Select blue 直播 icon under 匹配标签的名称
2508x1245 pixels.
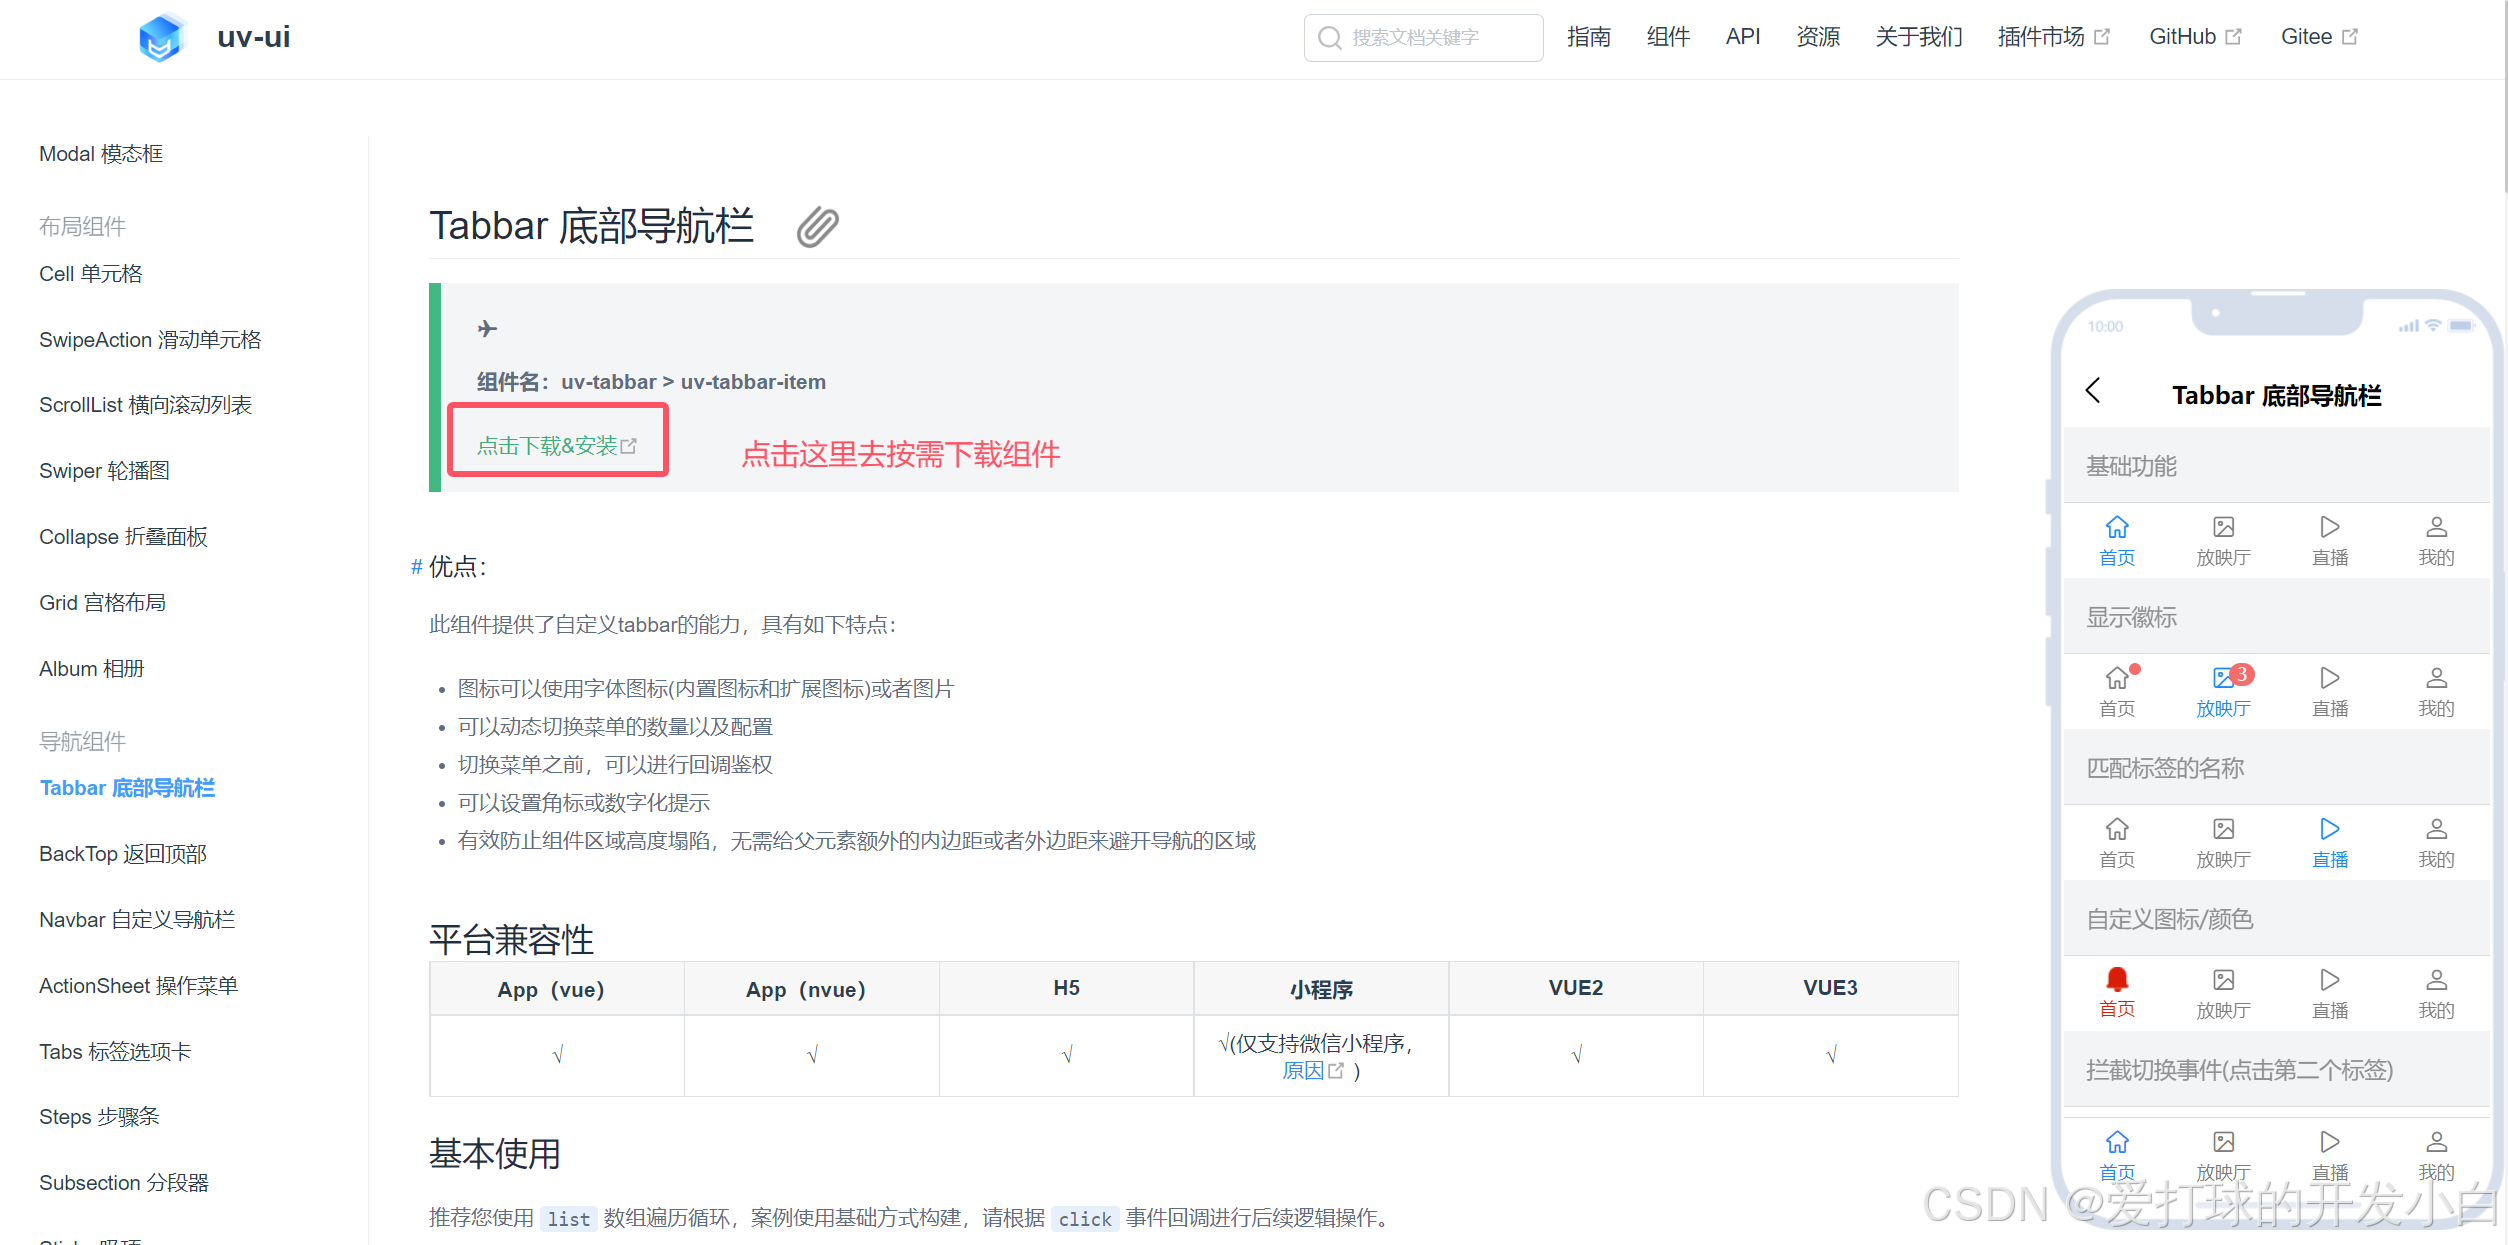(x=2330, y=829)
